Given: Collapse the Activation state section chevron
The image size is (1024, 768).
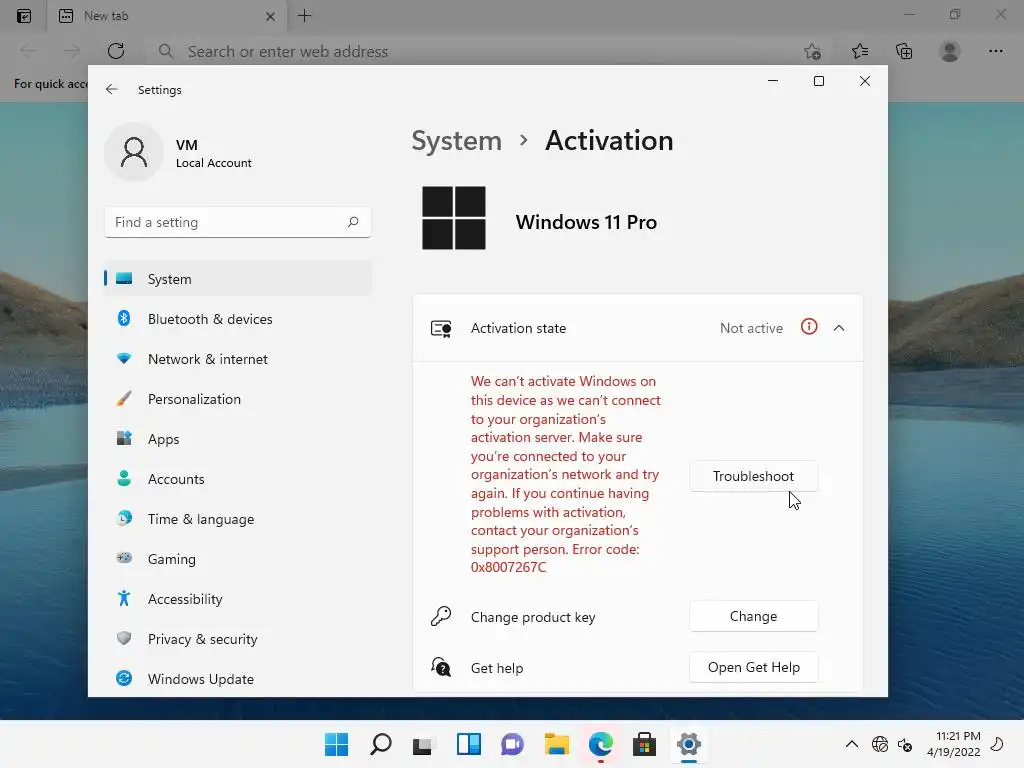Looking at the screenshot, I should [x=839, y=328].
